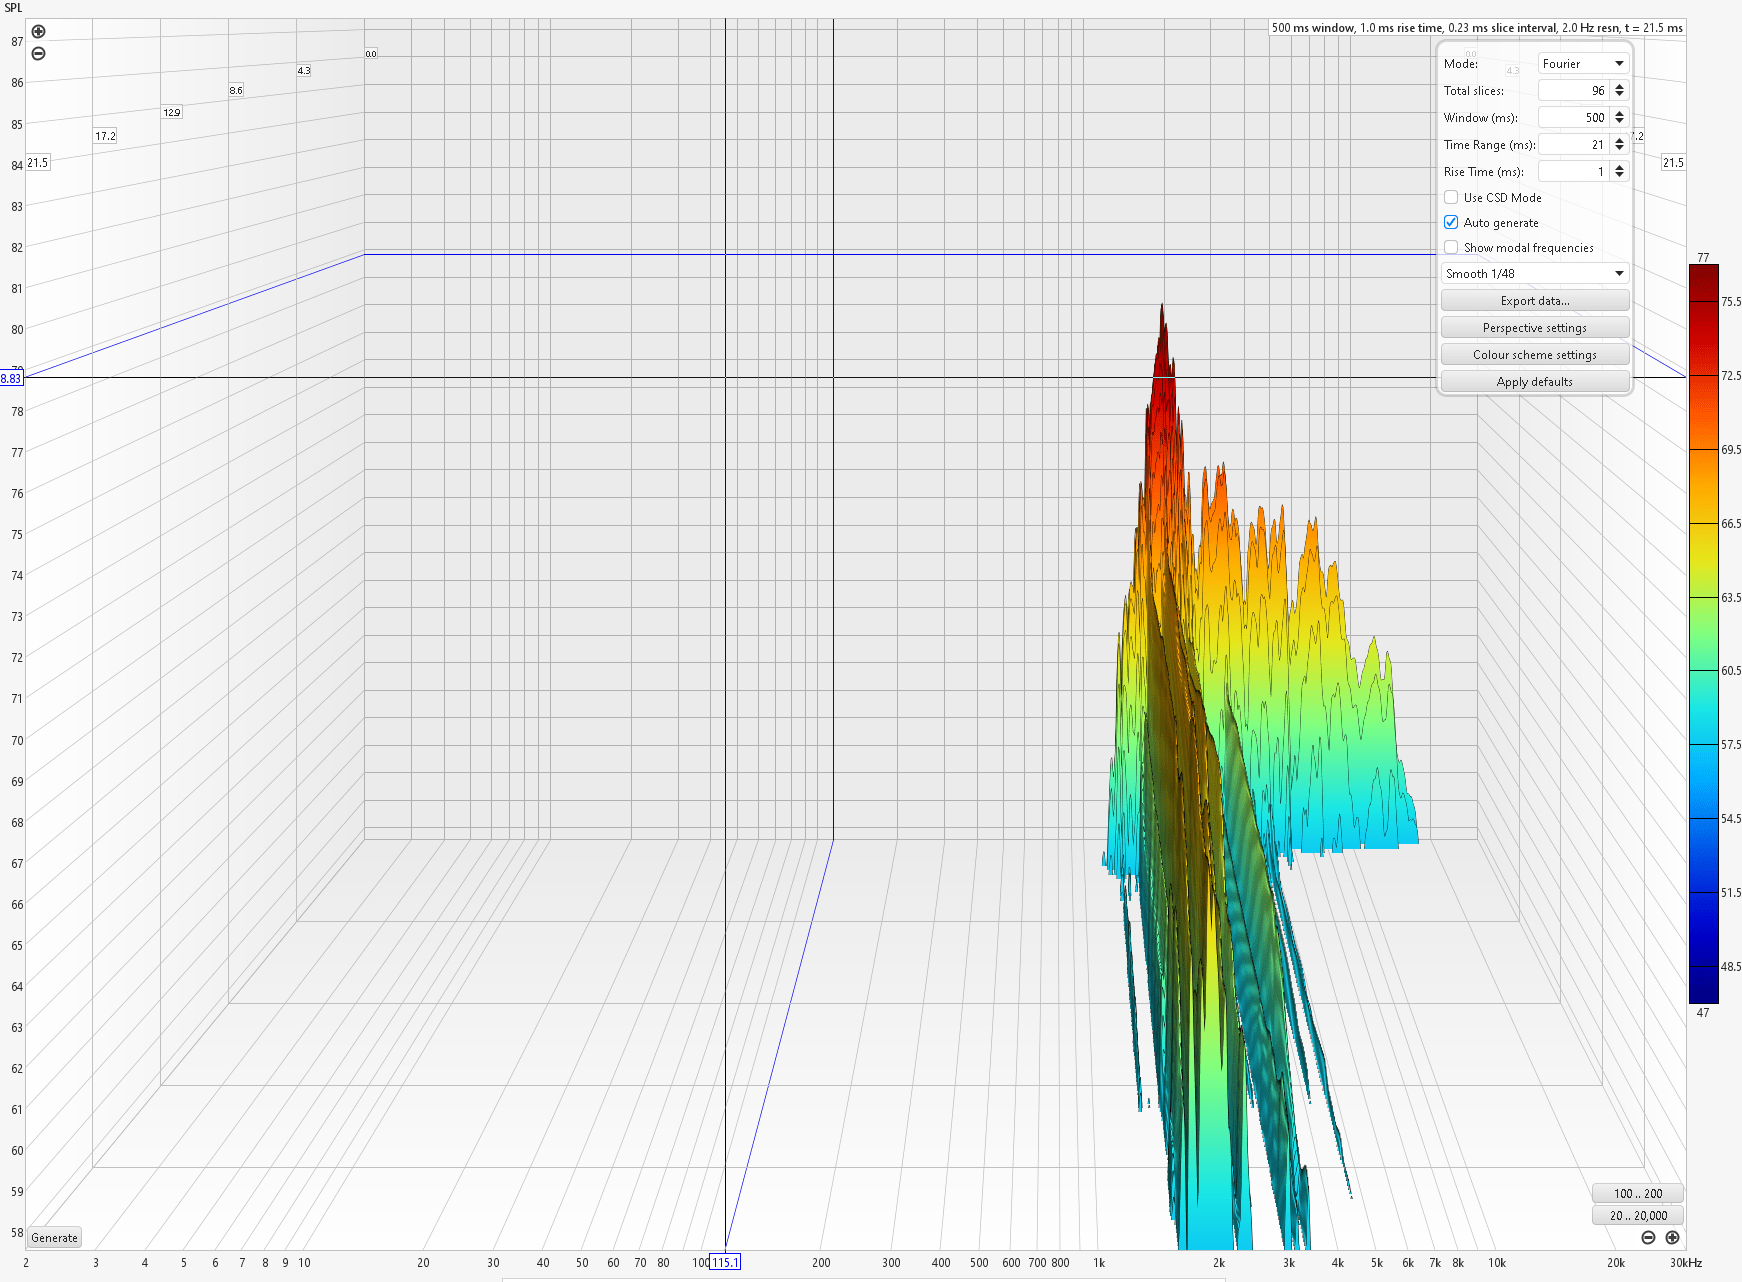The height and width of the screenshot is (1282, 1742).
Task: Untick the Auto generate checkbox
Action: coord(1451,223)
